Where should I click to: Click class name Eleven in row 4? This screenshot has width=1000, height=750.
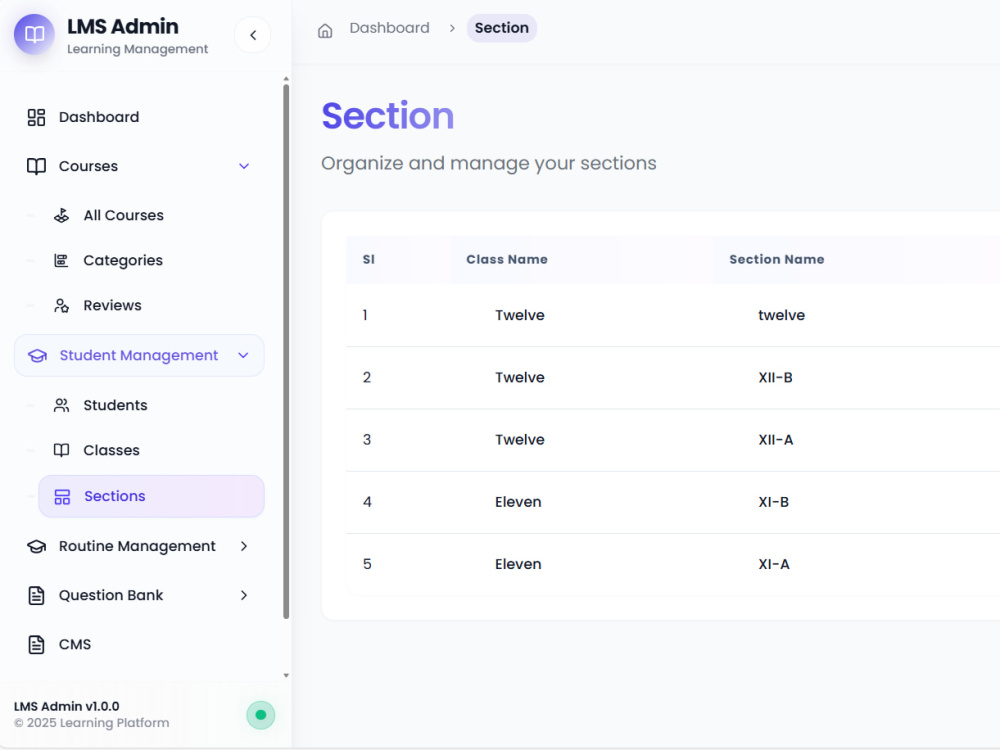tap(518, 503)
